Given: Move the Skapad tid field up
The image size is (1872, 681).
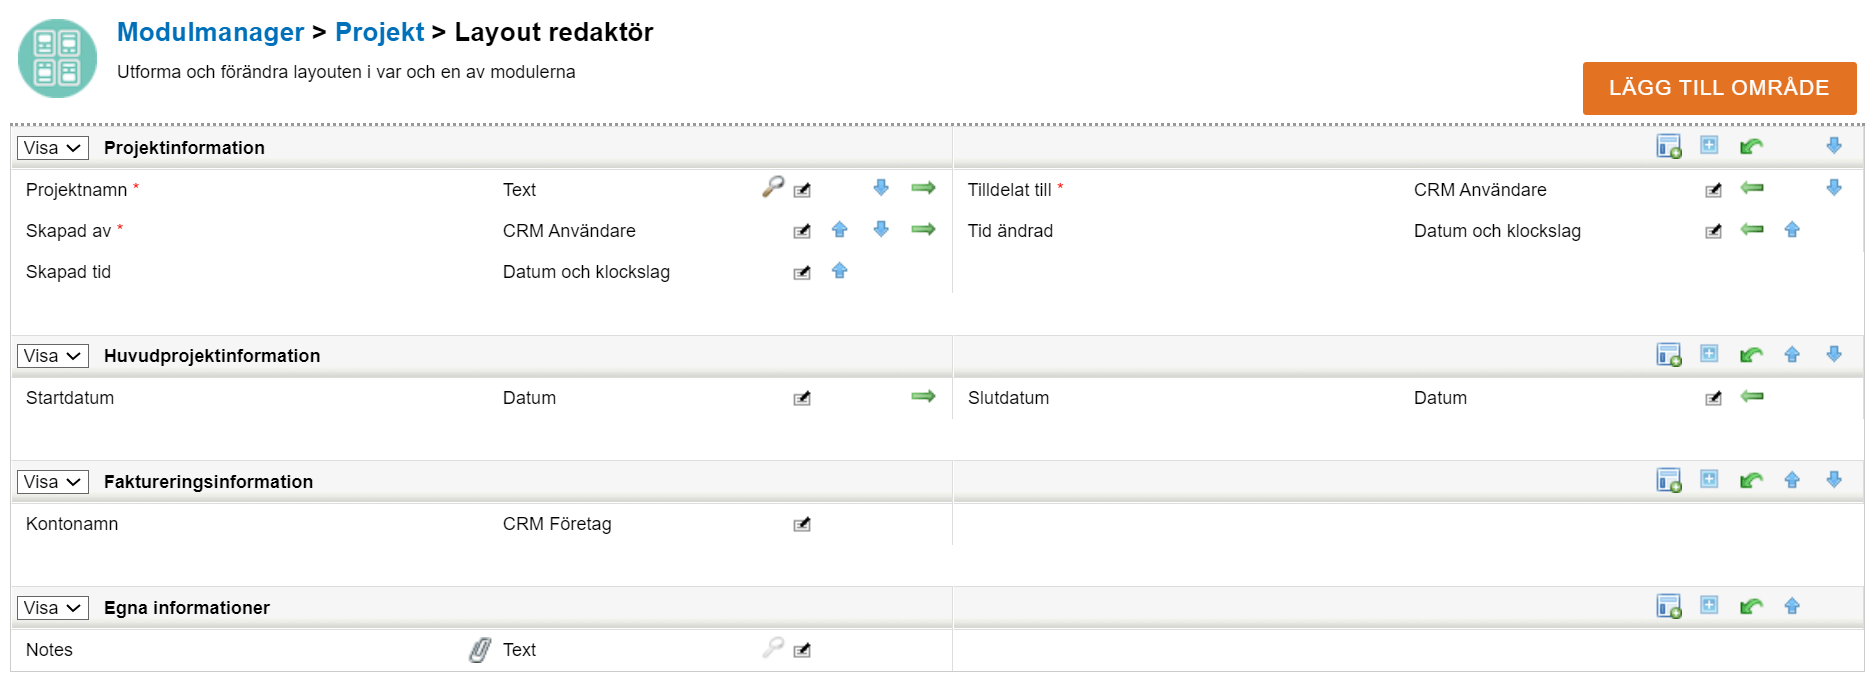Looking at the screenshot, I should (840, 271).
